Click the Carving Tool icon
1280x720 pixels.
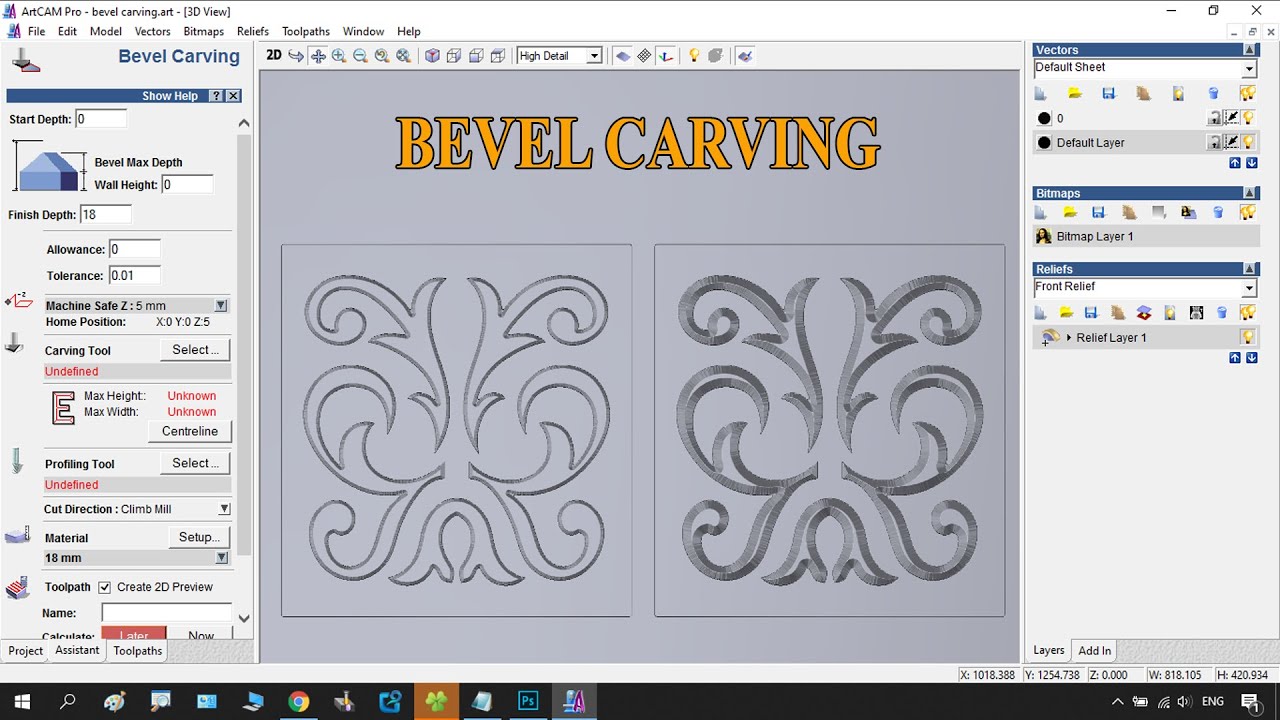14,345
